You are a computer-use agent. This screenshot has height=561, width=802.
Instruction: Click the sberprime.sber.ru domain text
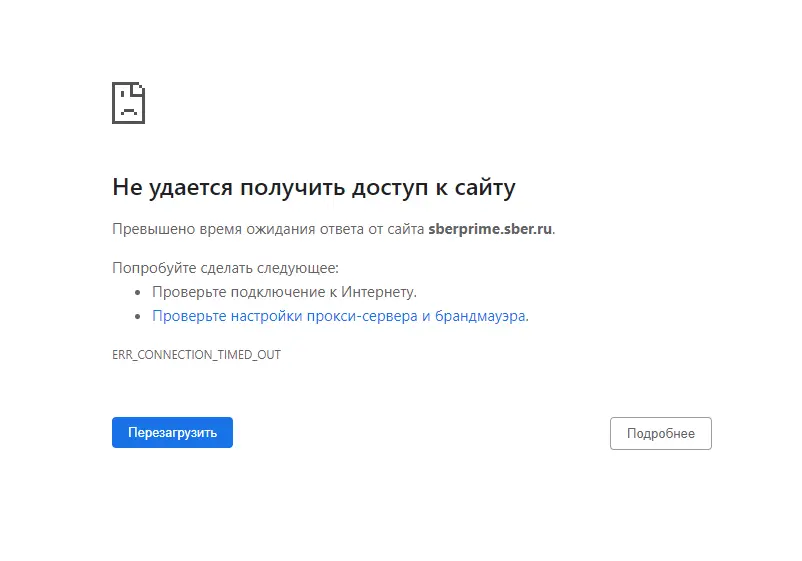[x=490, y=229]
